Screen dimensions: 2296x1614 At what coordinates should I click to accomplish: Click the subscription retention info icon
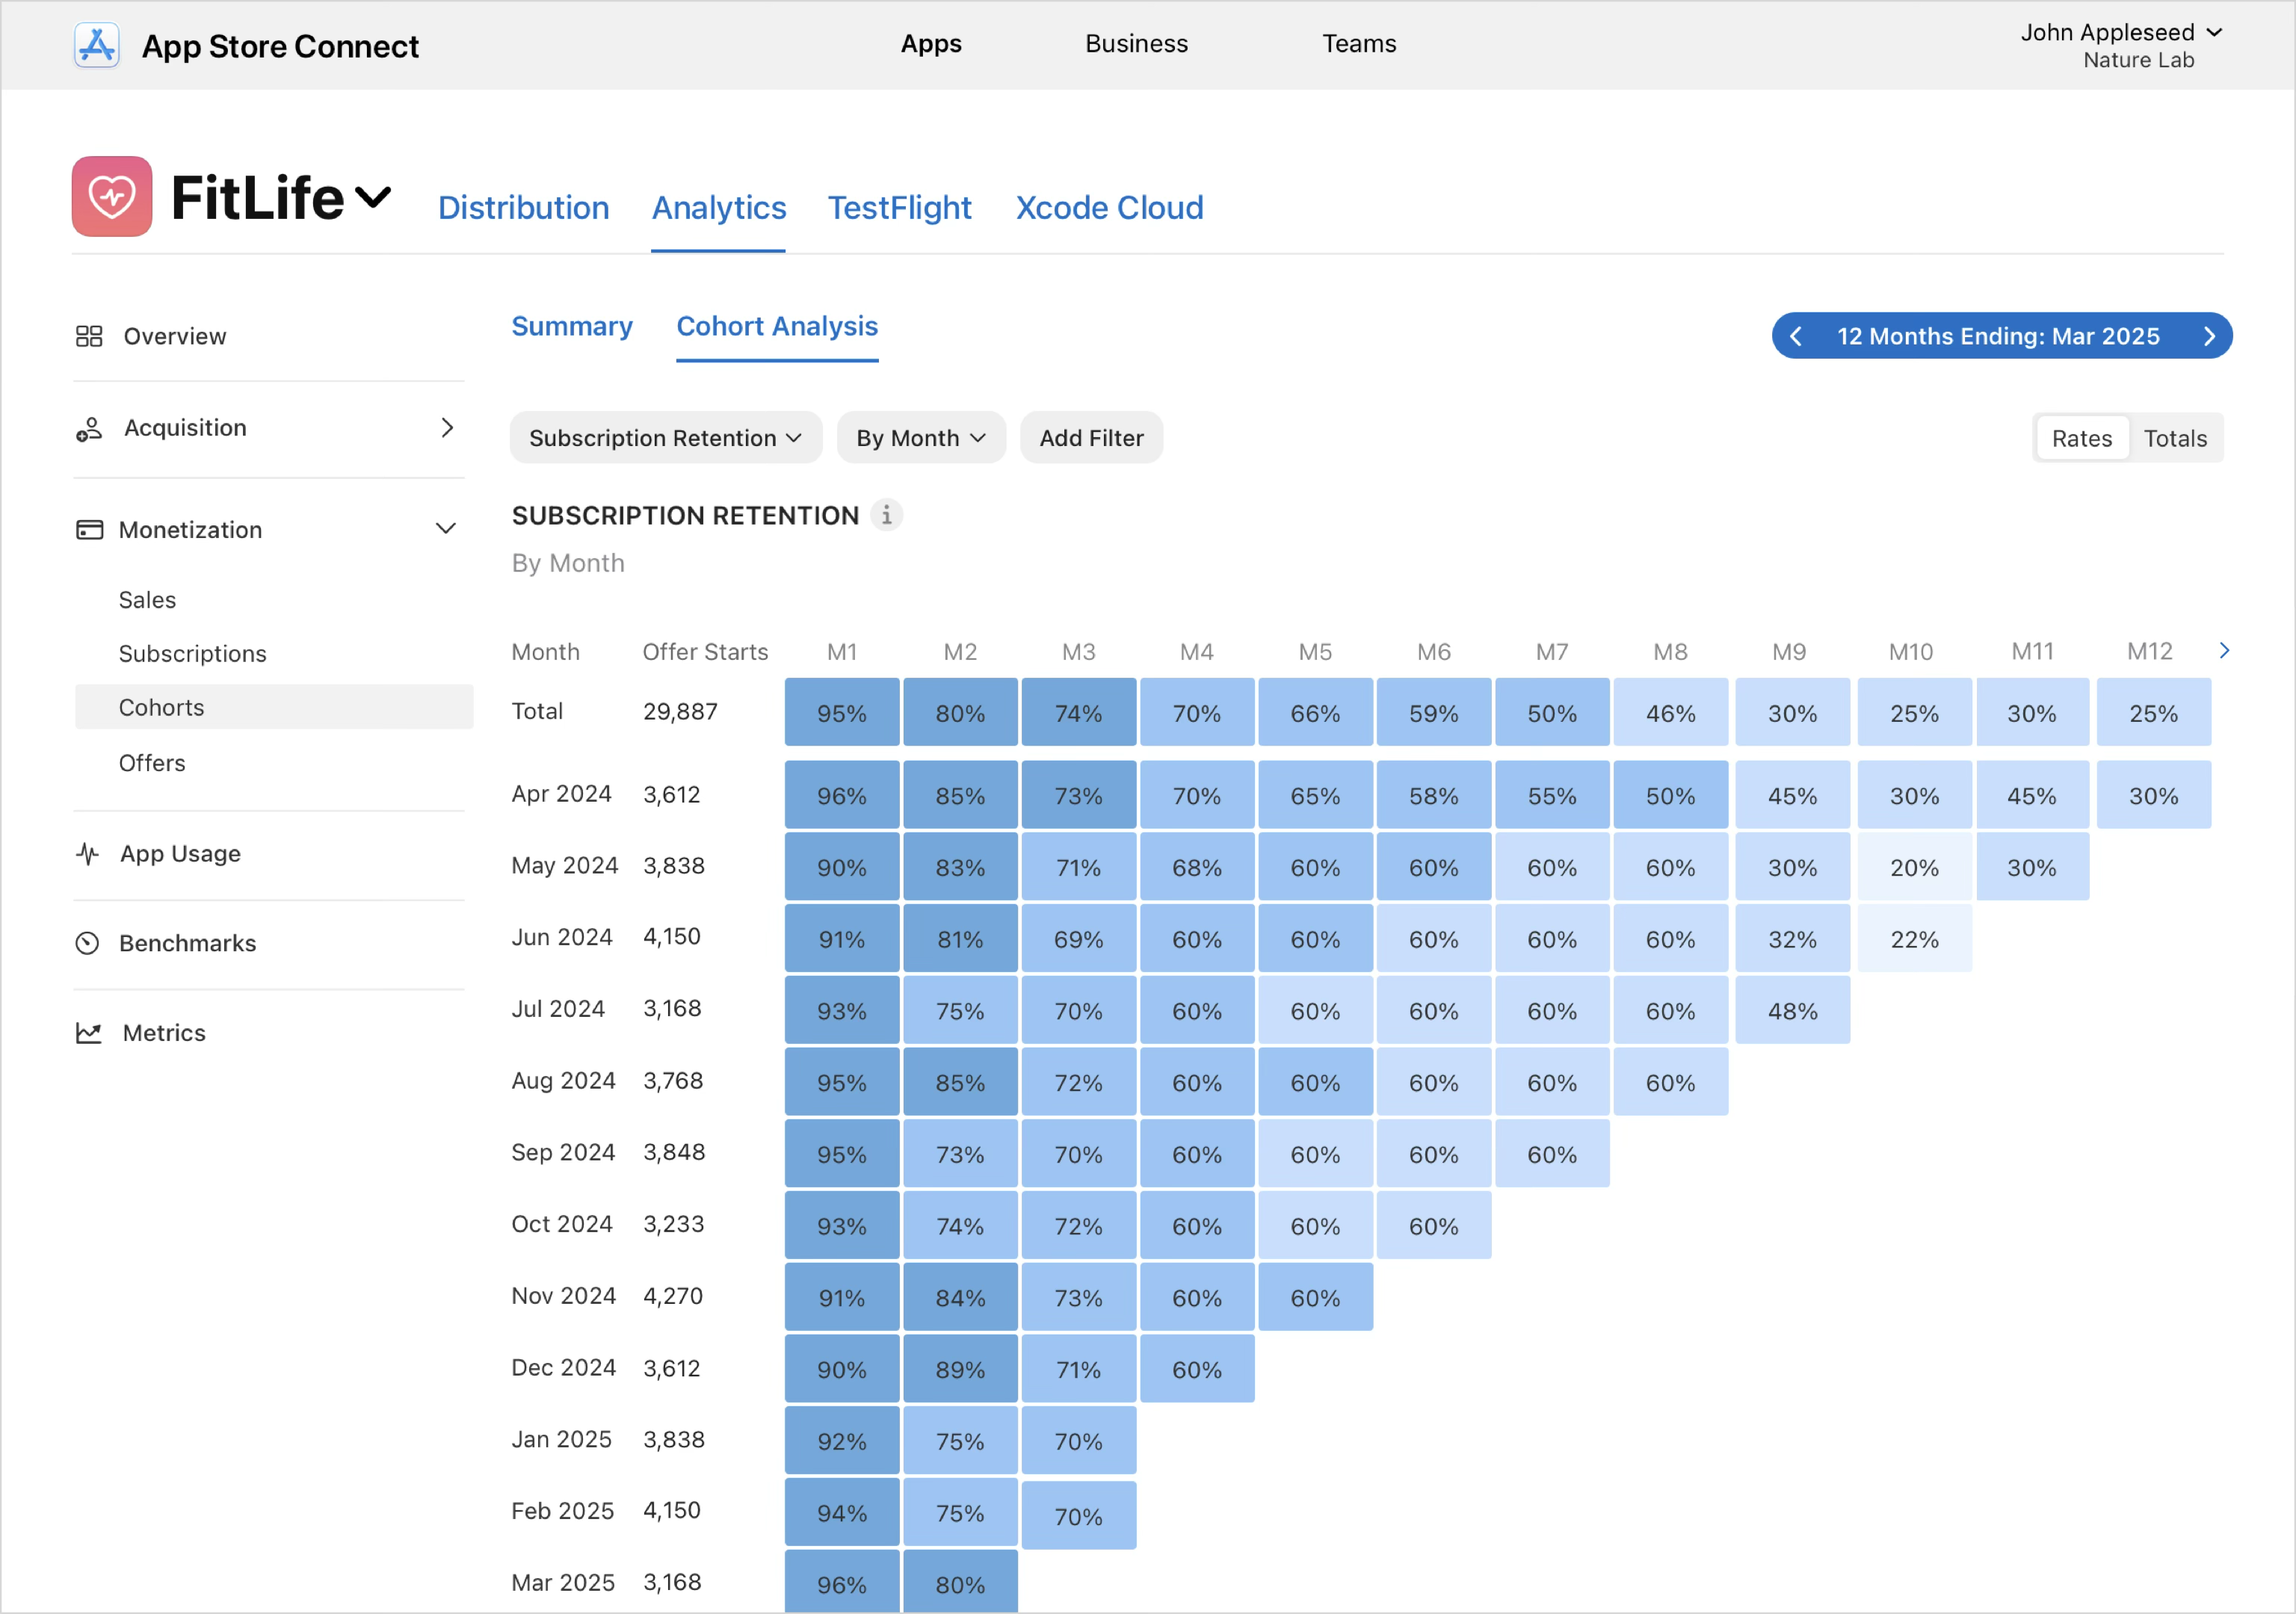click(886, 515)
